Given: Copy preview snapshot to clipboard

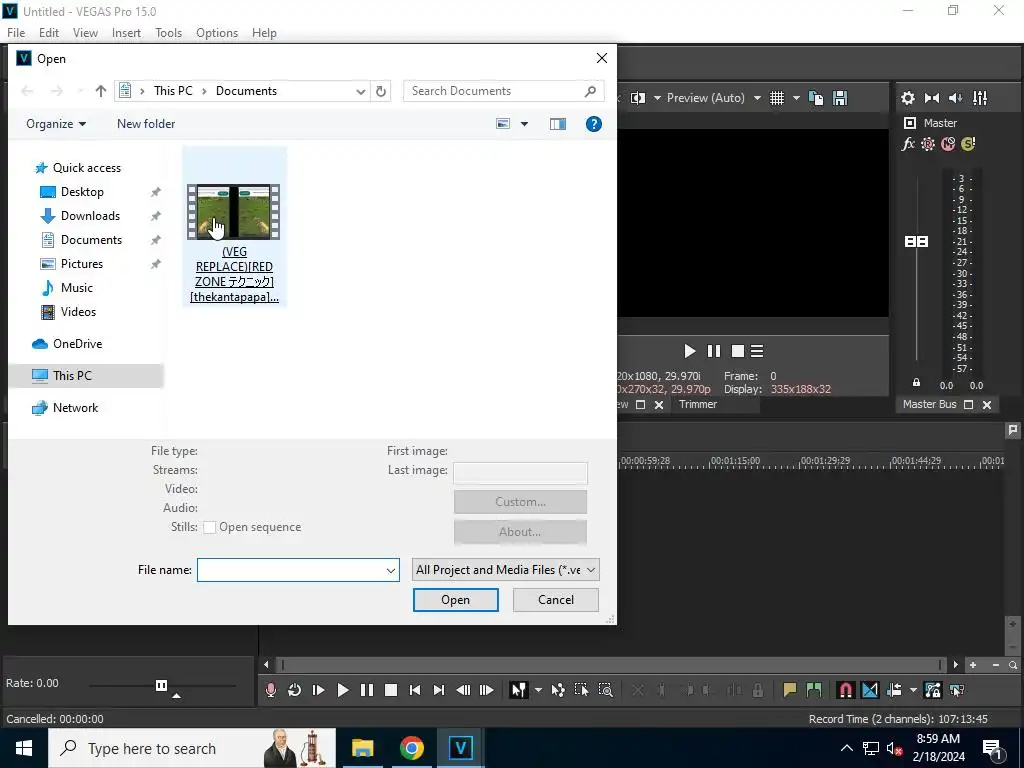Looking at the screenshot, I should pyautogui.click(x=816, y=98).
